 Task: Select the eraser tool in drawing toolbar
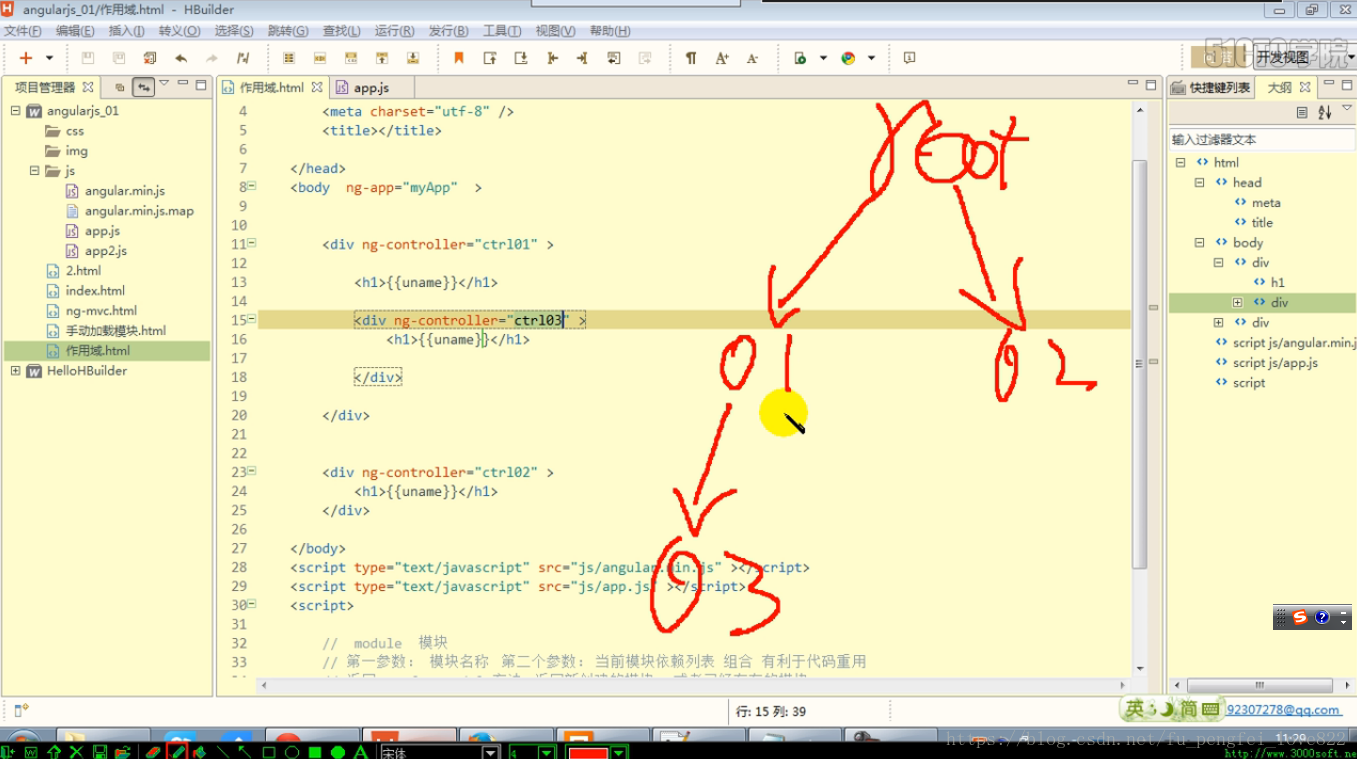pyautogui.click(x=154, y=752)
